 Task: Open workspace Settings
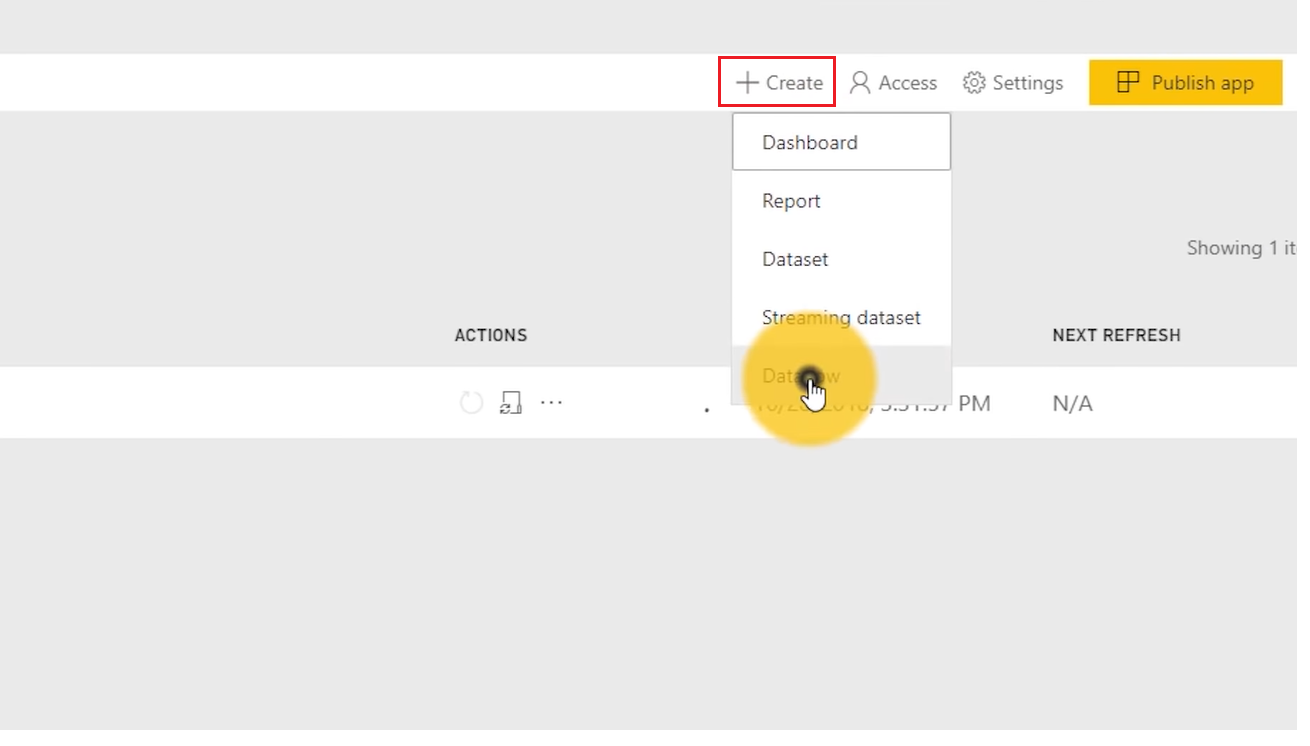pyautogui.click(x=1013, y=83)
